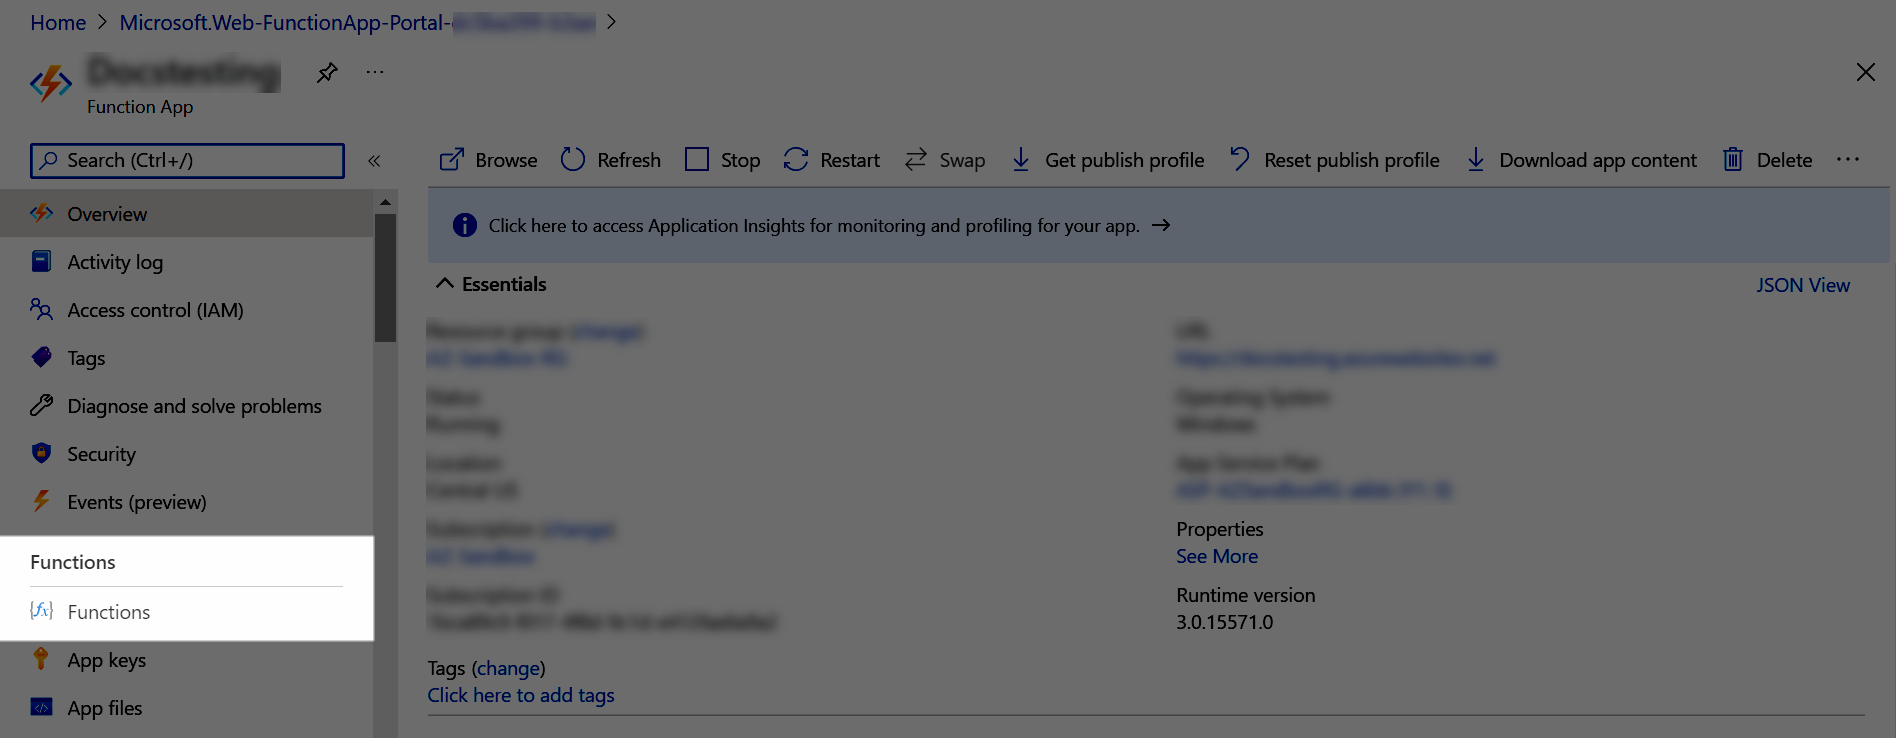This screenshot has width=1896, height=738.
Task: Click the Microsoft.Web-FunctionApp-Portal breadcrumb link
Action: click(357, 22)
